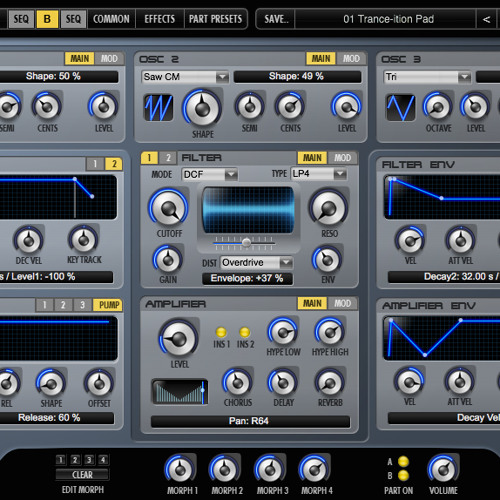This screenshot has height=500, width=500.
Task: Click the Hype High knob
Action: click(330, 332)
